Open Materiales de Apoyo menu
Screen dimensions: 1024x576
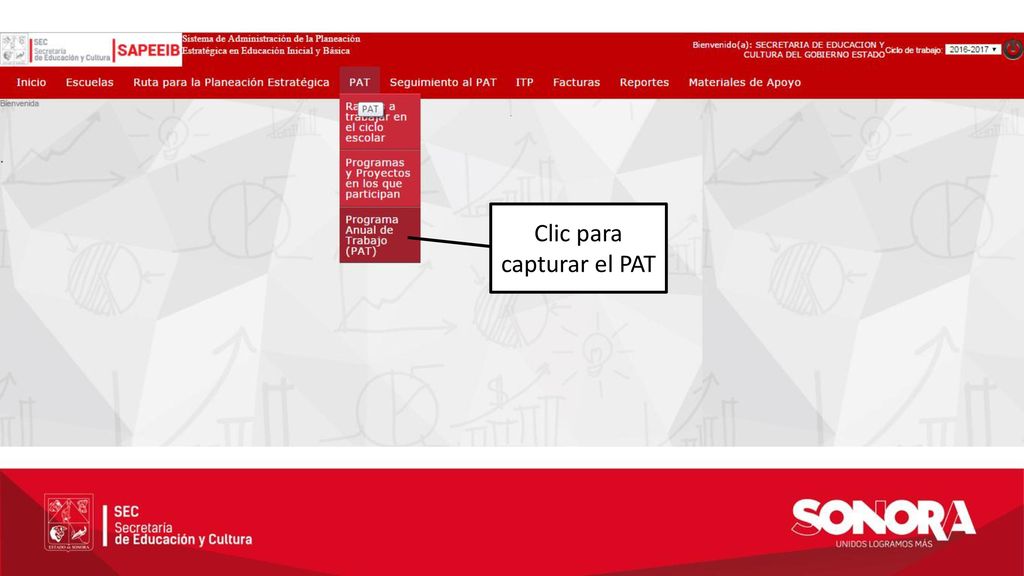744,82
